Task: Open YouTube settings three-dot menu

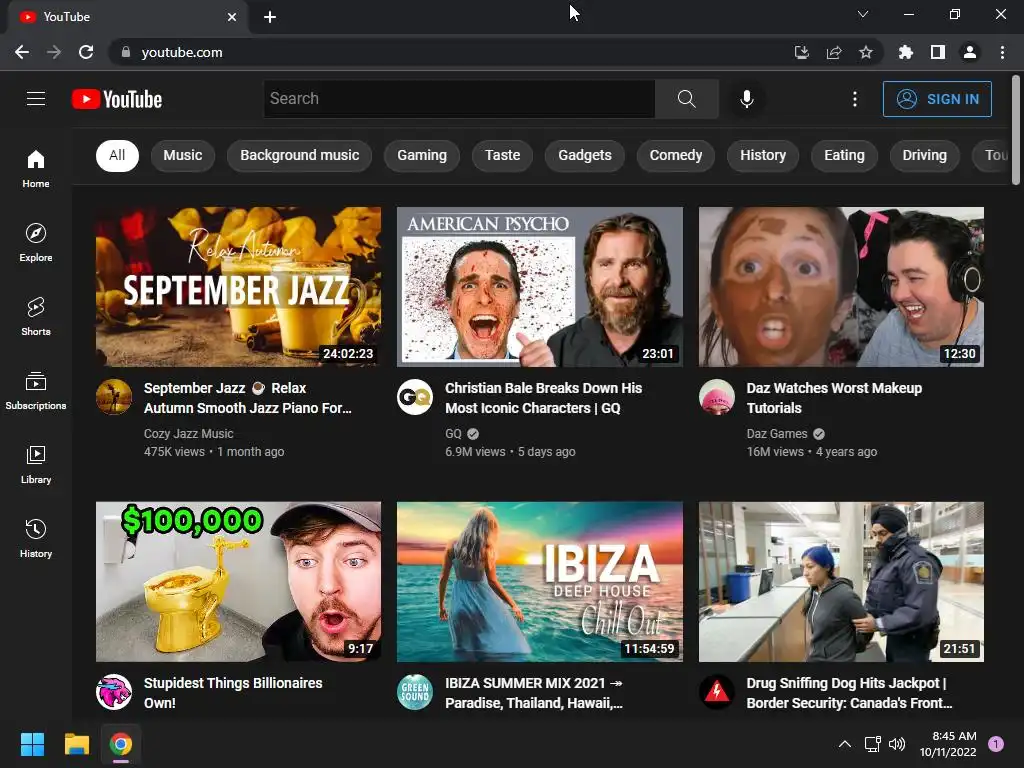Action: coord(855,99)
